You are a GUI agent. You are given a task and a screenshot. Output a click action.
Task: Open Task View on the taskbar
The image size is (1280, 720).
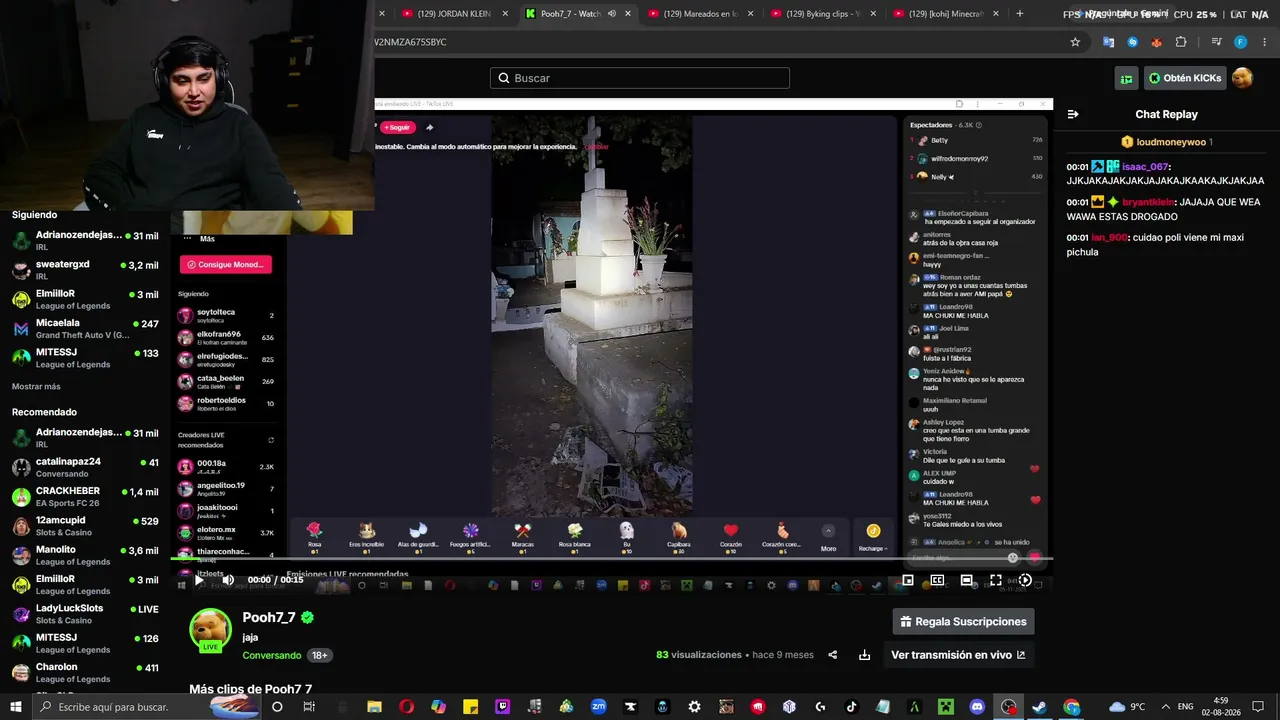309,707
